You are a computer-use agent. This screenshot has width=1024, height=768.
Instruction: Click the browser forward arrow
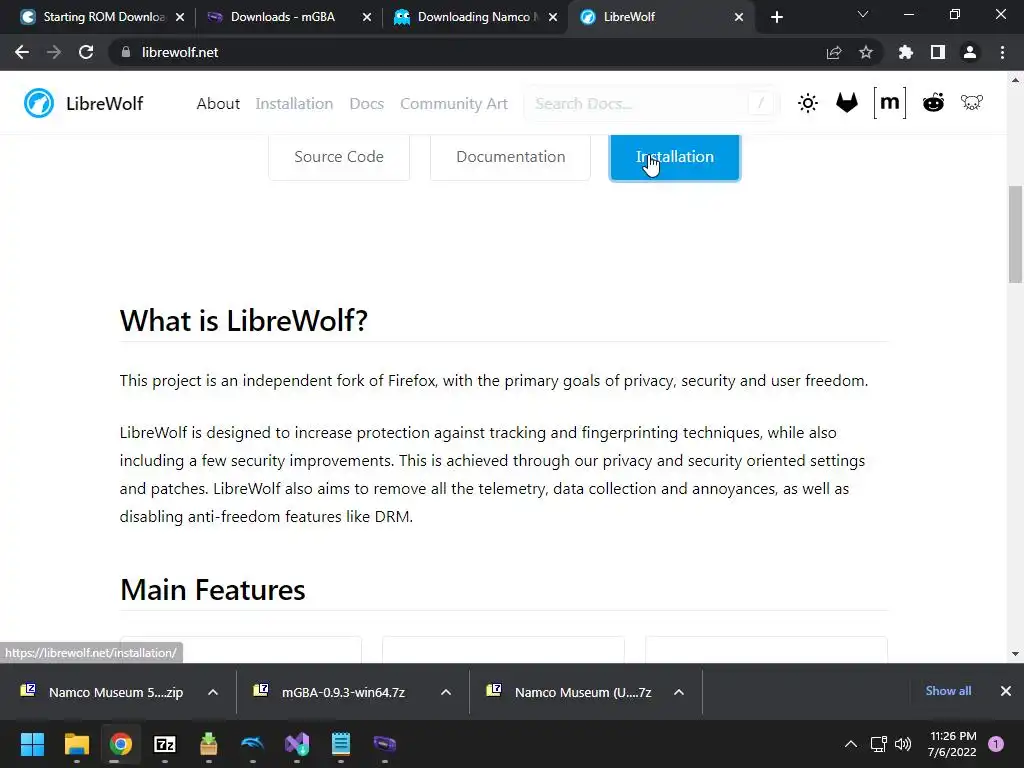tap(54, 52)
